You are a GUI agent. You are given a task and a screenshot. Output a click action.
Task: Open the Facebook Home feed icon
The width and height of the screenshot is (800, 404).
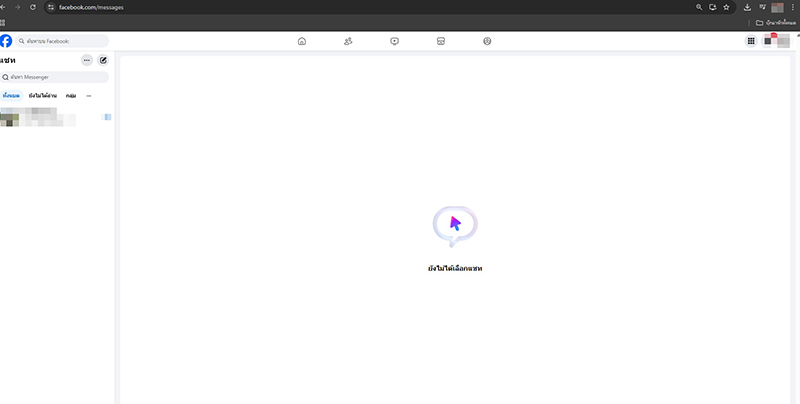(x=302, y=41)
